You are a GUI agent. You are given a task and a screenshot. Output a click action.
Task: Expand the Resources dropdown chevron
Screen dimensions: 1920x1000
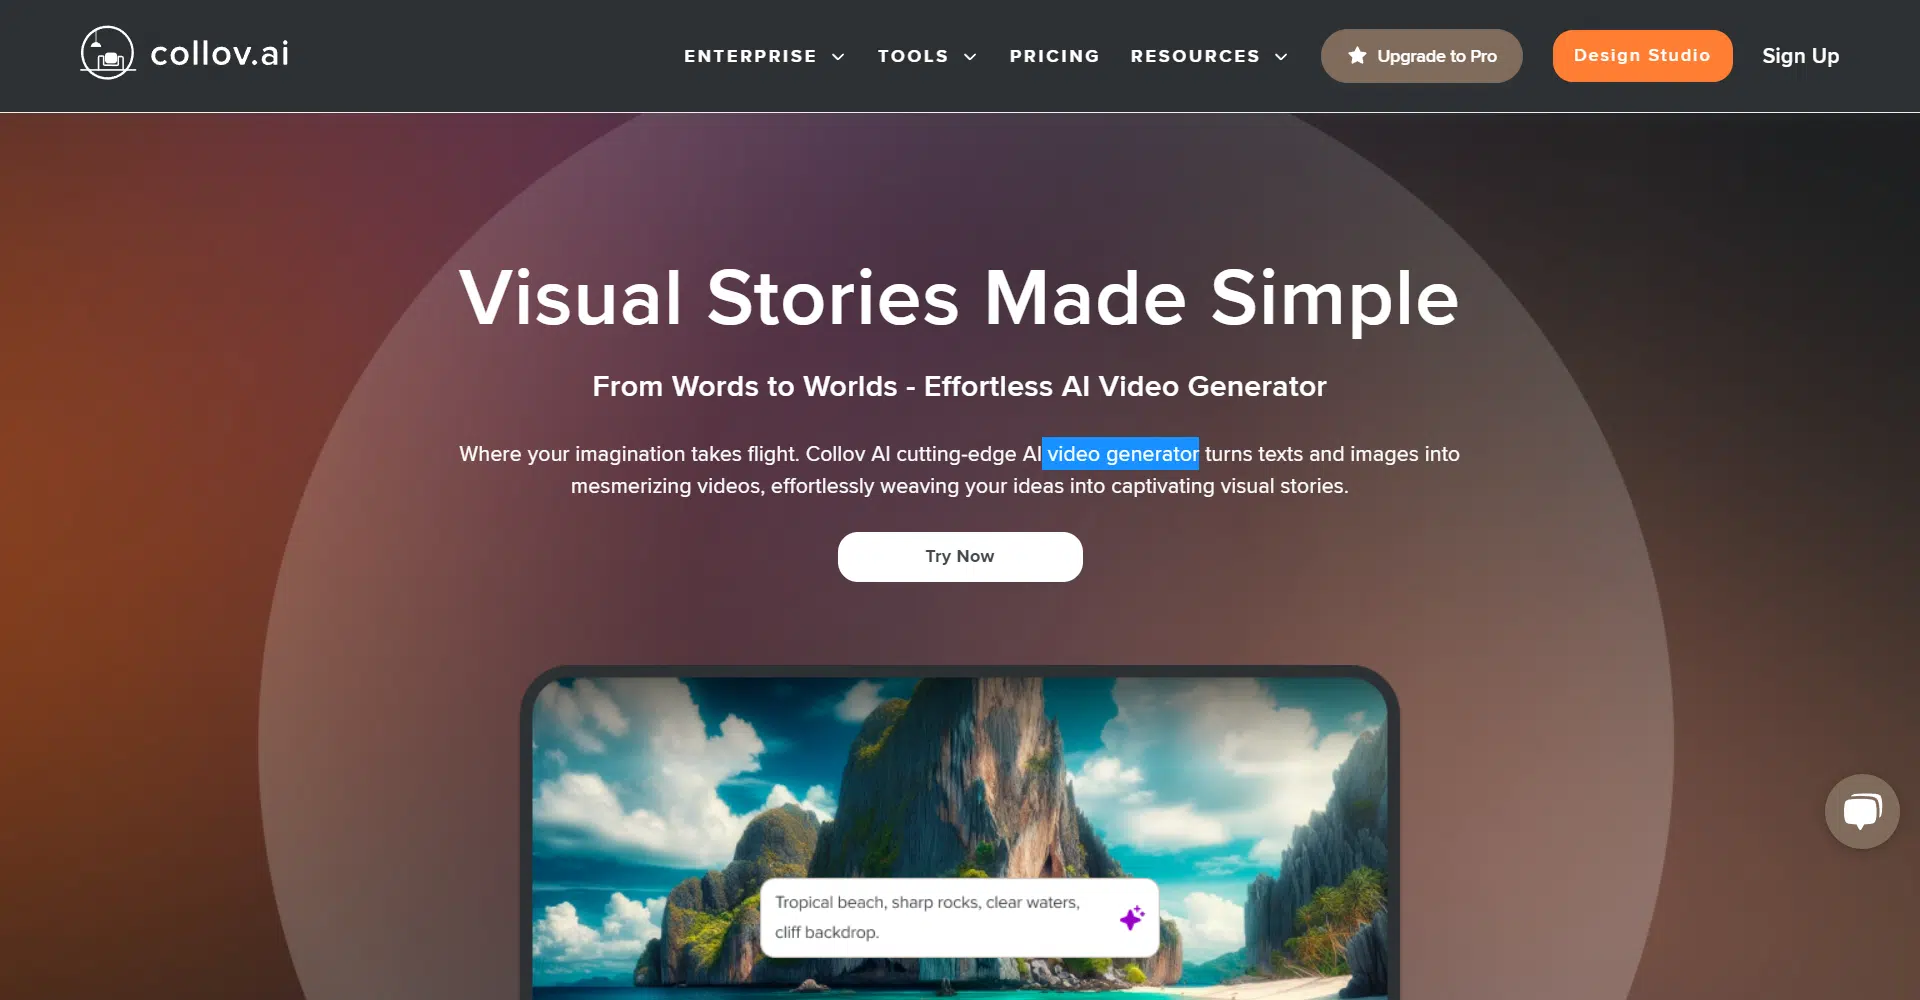[1281, 57]
